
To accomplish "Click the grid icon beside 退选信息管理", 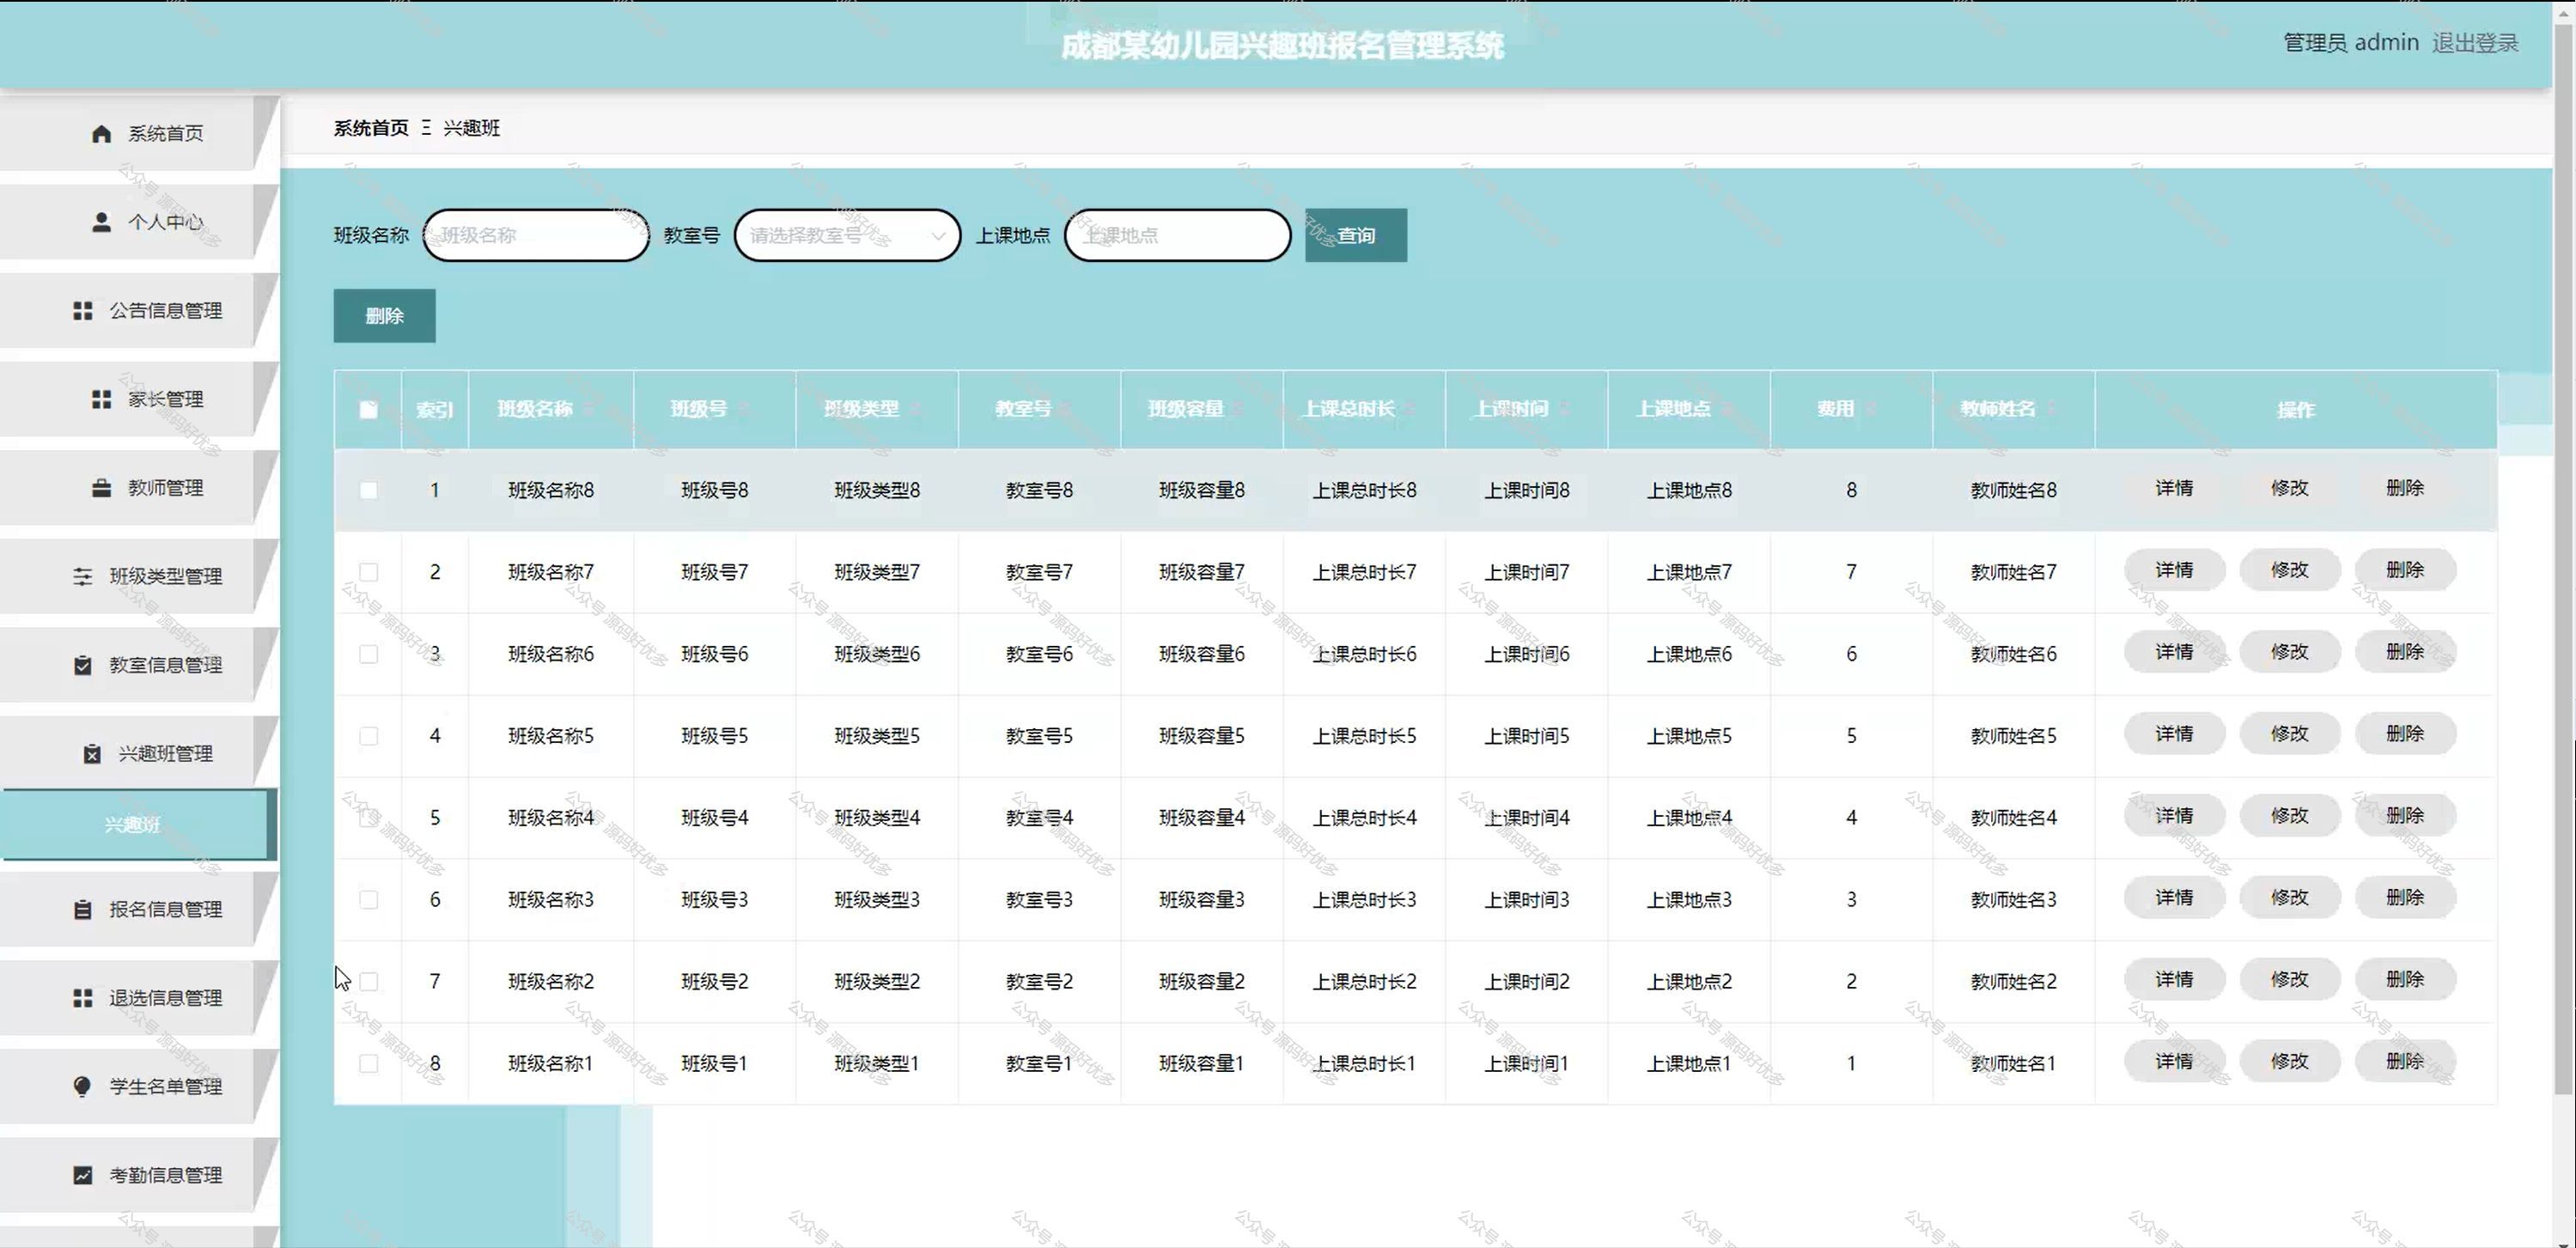I will click(x=83, y=998).
